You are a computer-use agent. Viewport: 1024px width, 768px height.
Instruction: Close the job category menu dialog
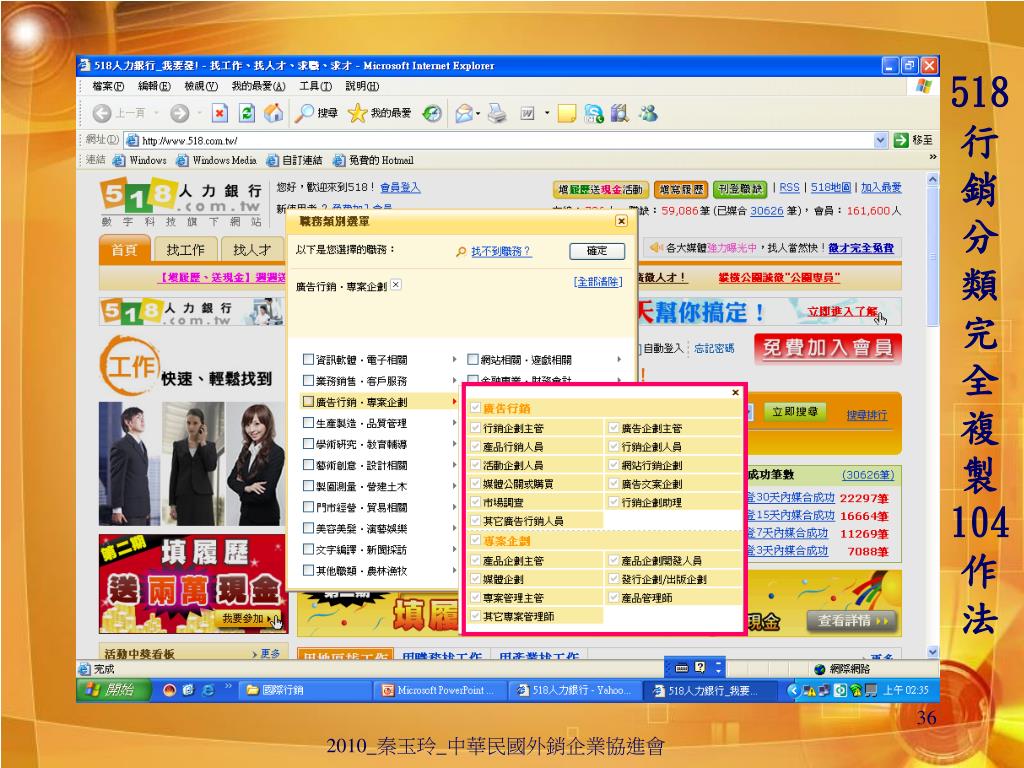click(621, 221)
